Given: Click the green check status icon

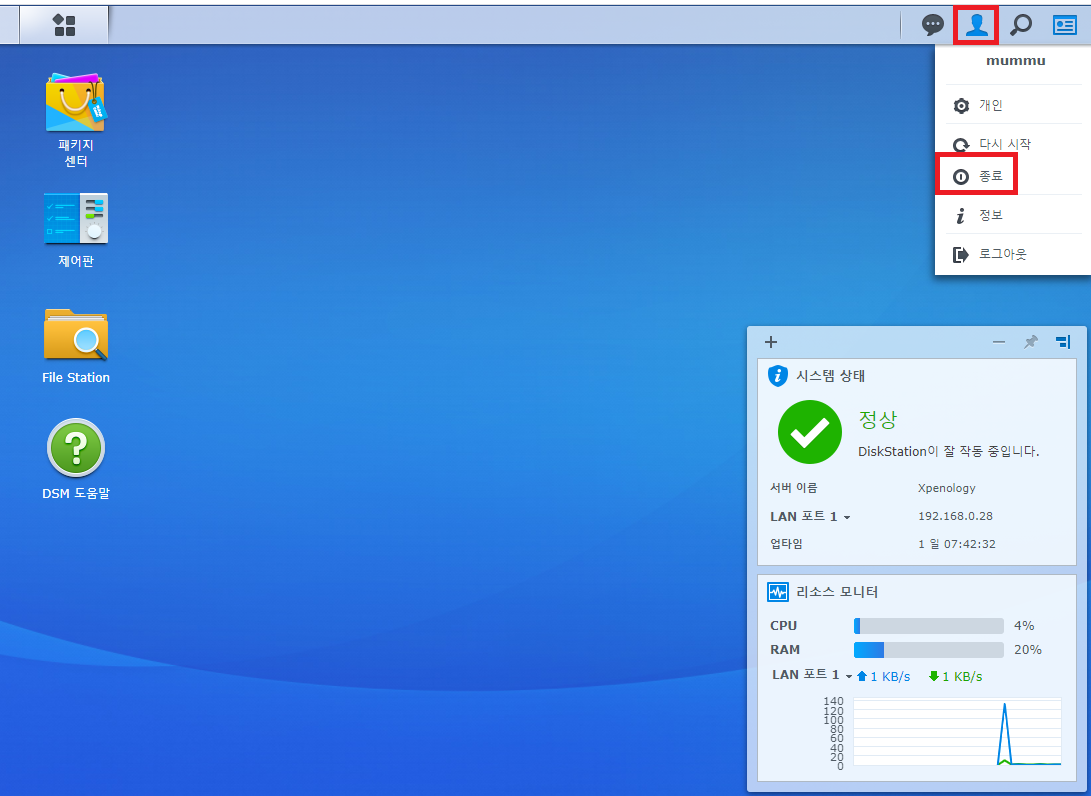Looking at the screenshot, I should [809, 432].
